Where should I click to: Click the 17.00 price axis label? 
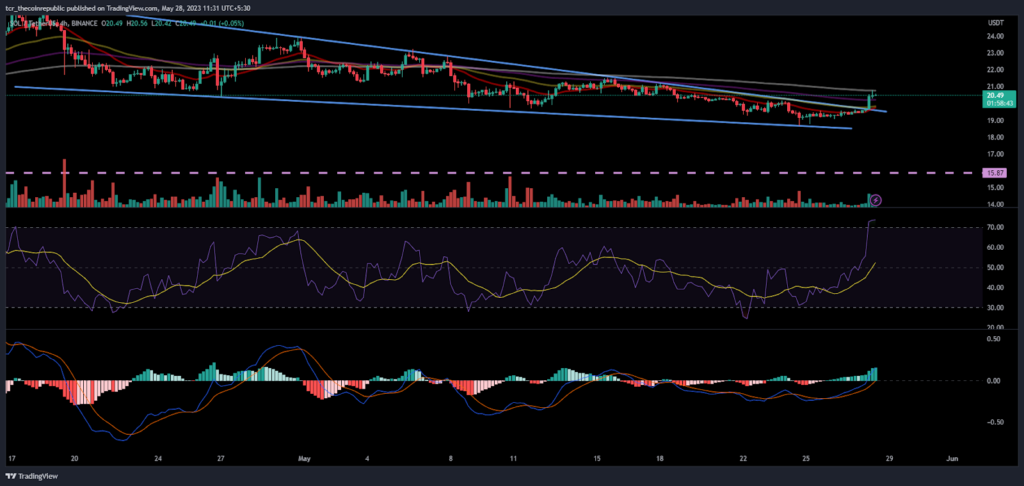[x=997, y=155]
